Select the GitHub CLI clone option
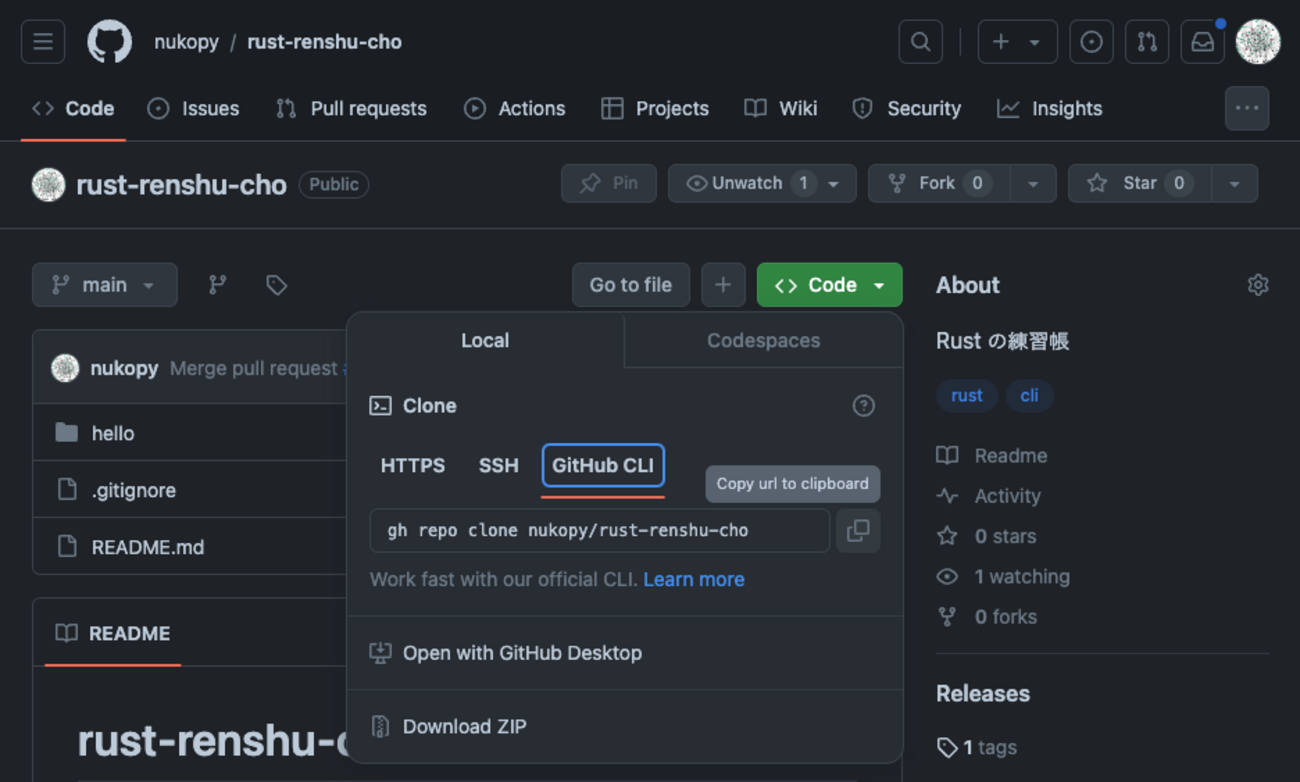Screen dimensions: 1300x782 [603, 465]
